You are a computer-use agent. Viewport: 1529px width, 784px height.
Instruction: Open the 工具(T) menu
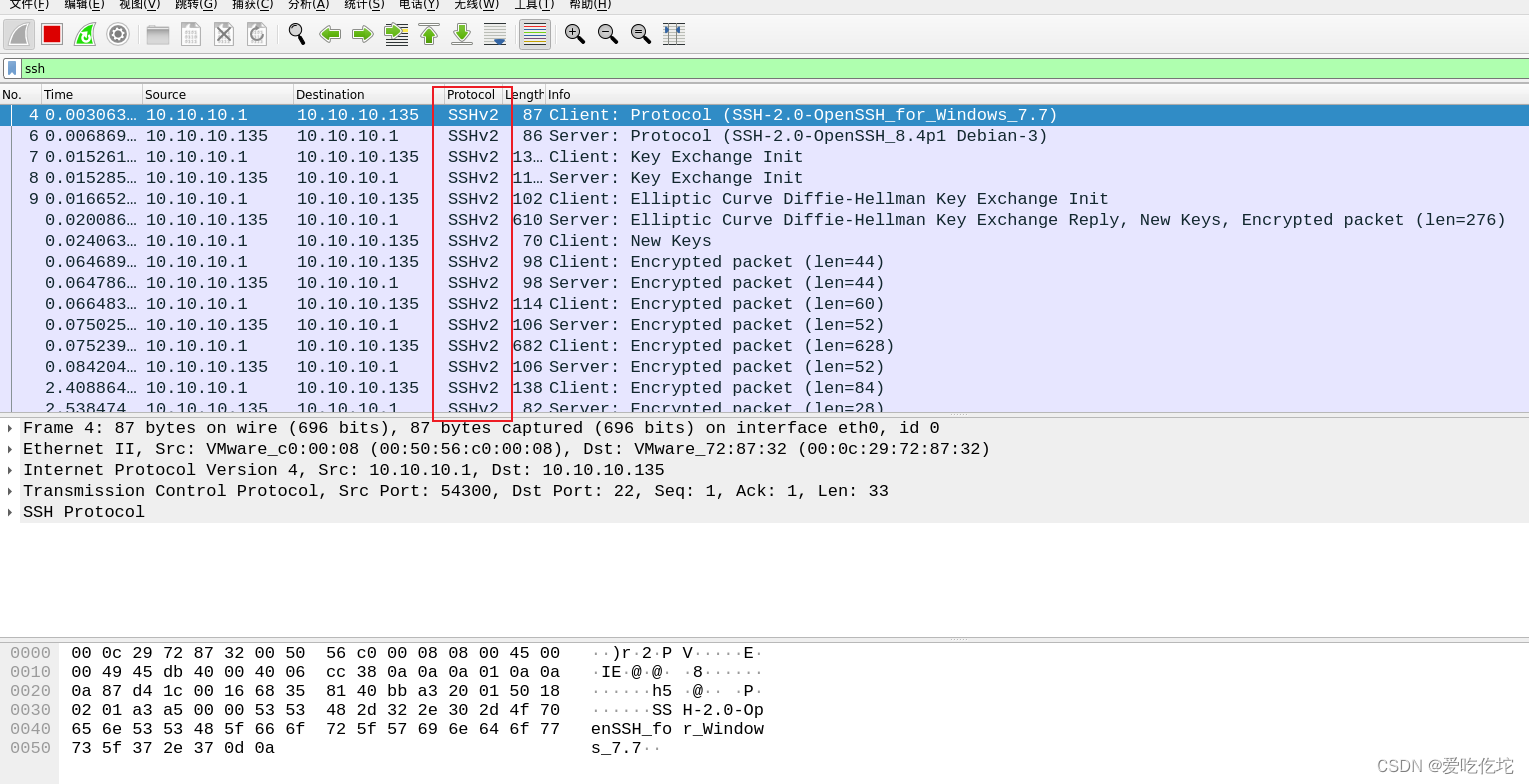pyautogui.click(x=534, y=5)
